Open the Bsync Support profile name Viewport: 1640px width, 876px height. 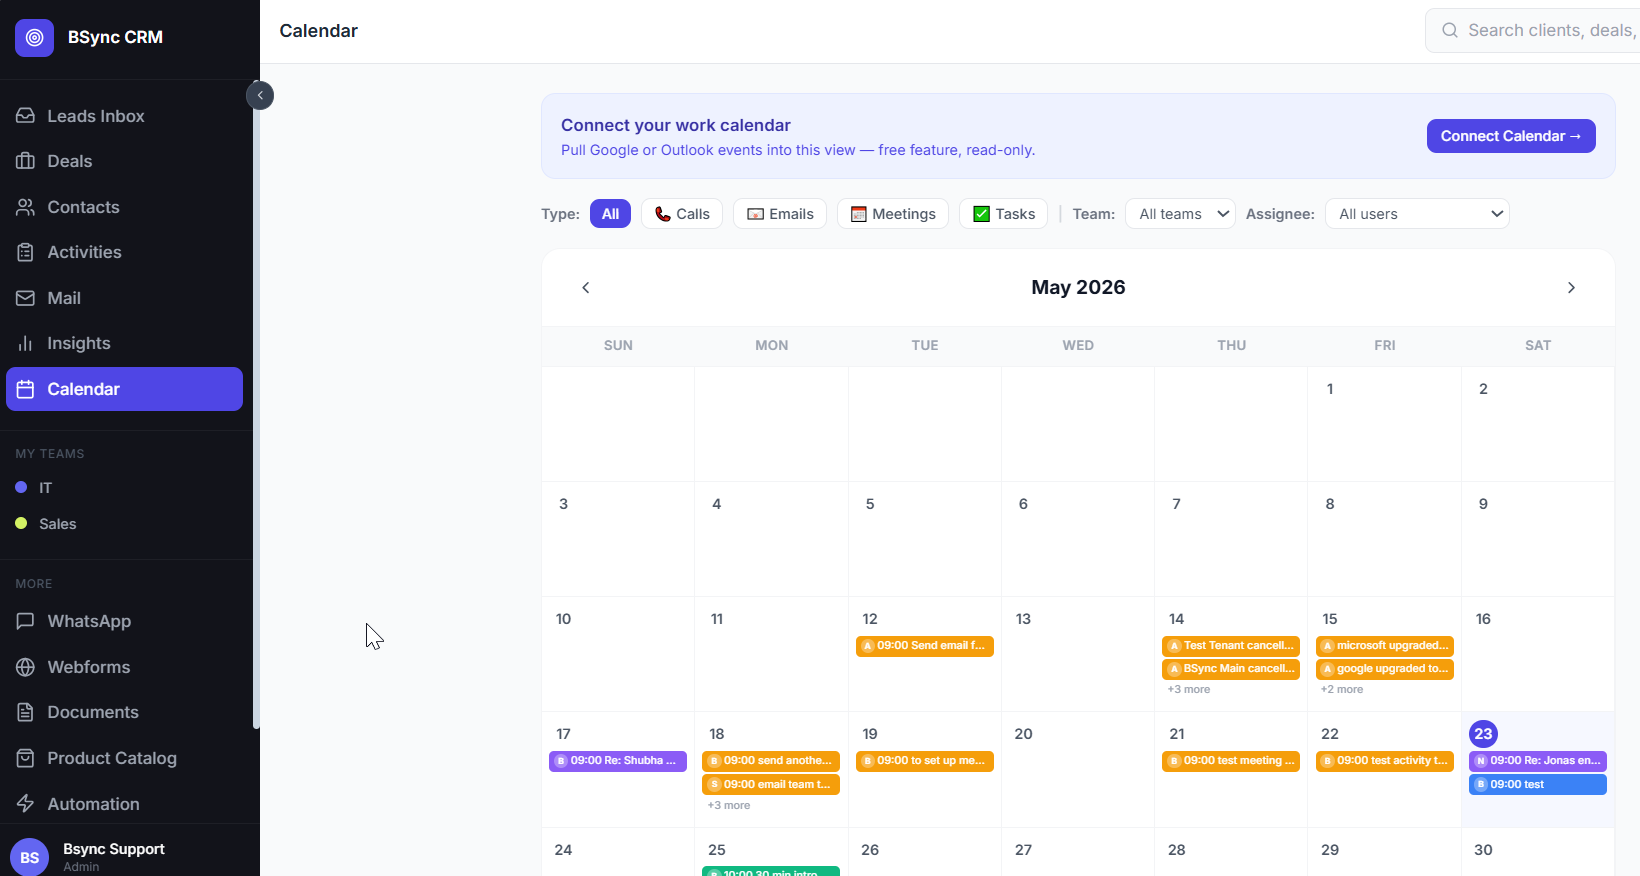[x=114, y=849]
